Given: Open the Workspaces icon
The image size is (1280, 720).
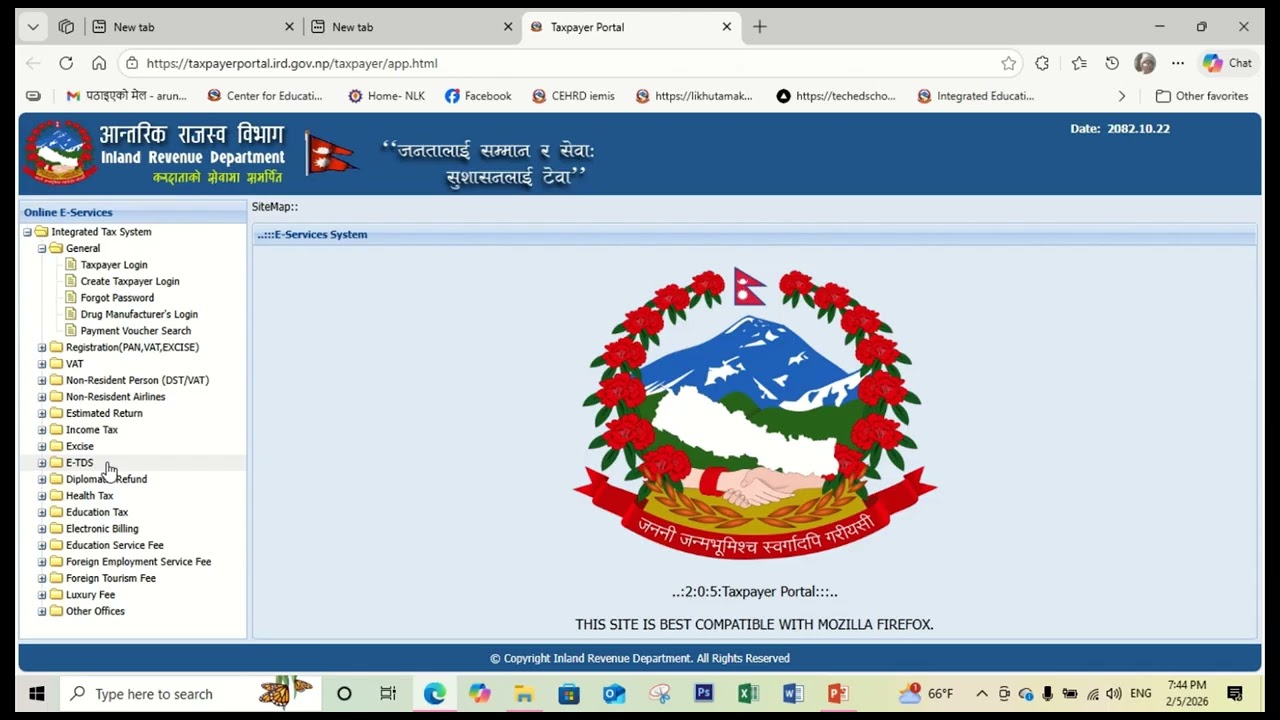Looking at the screenshot, I should pos(66,27).
